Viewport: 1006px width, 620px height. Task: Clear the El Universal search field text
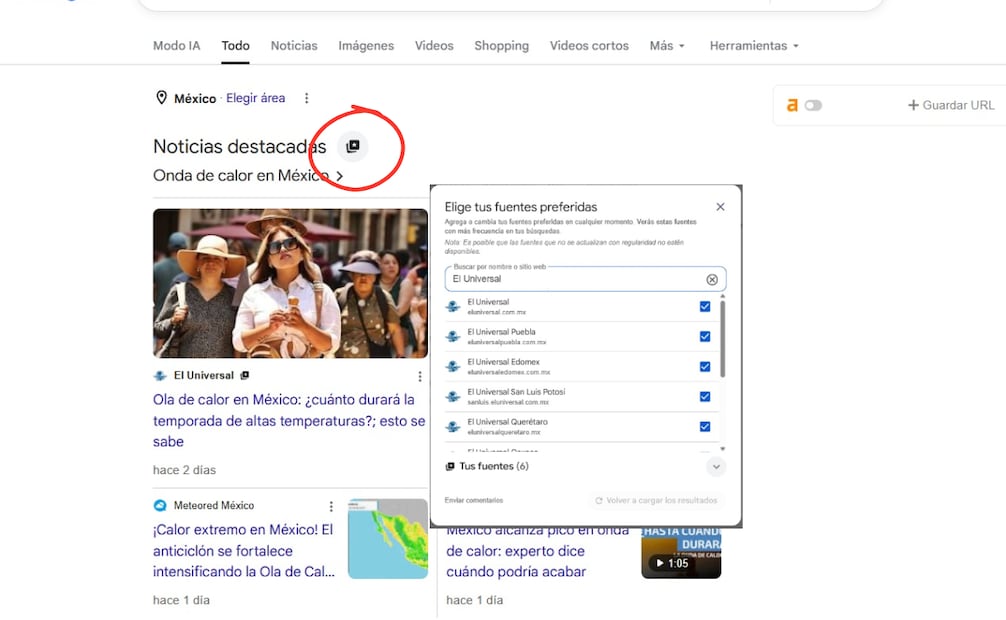coord(712,279)
